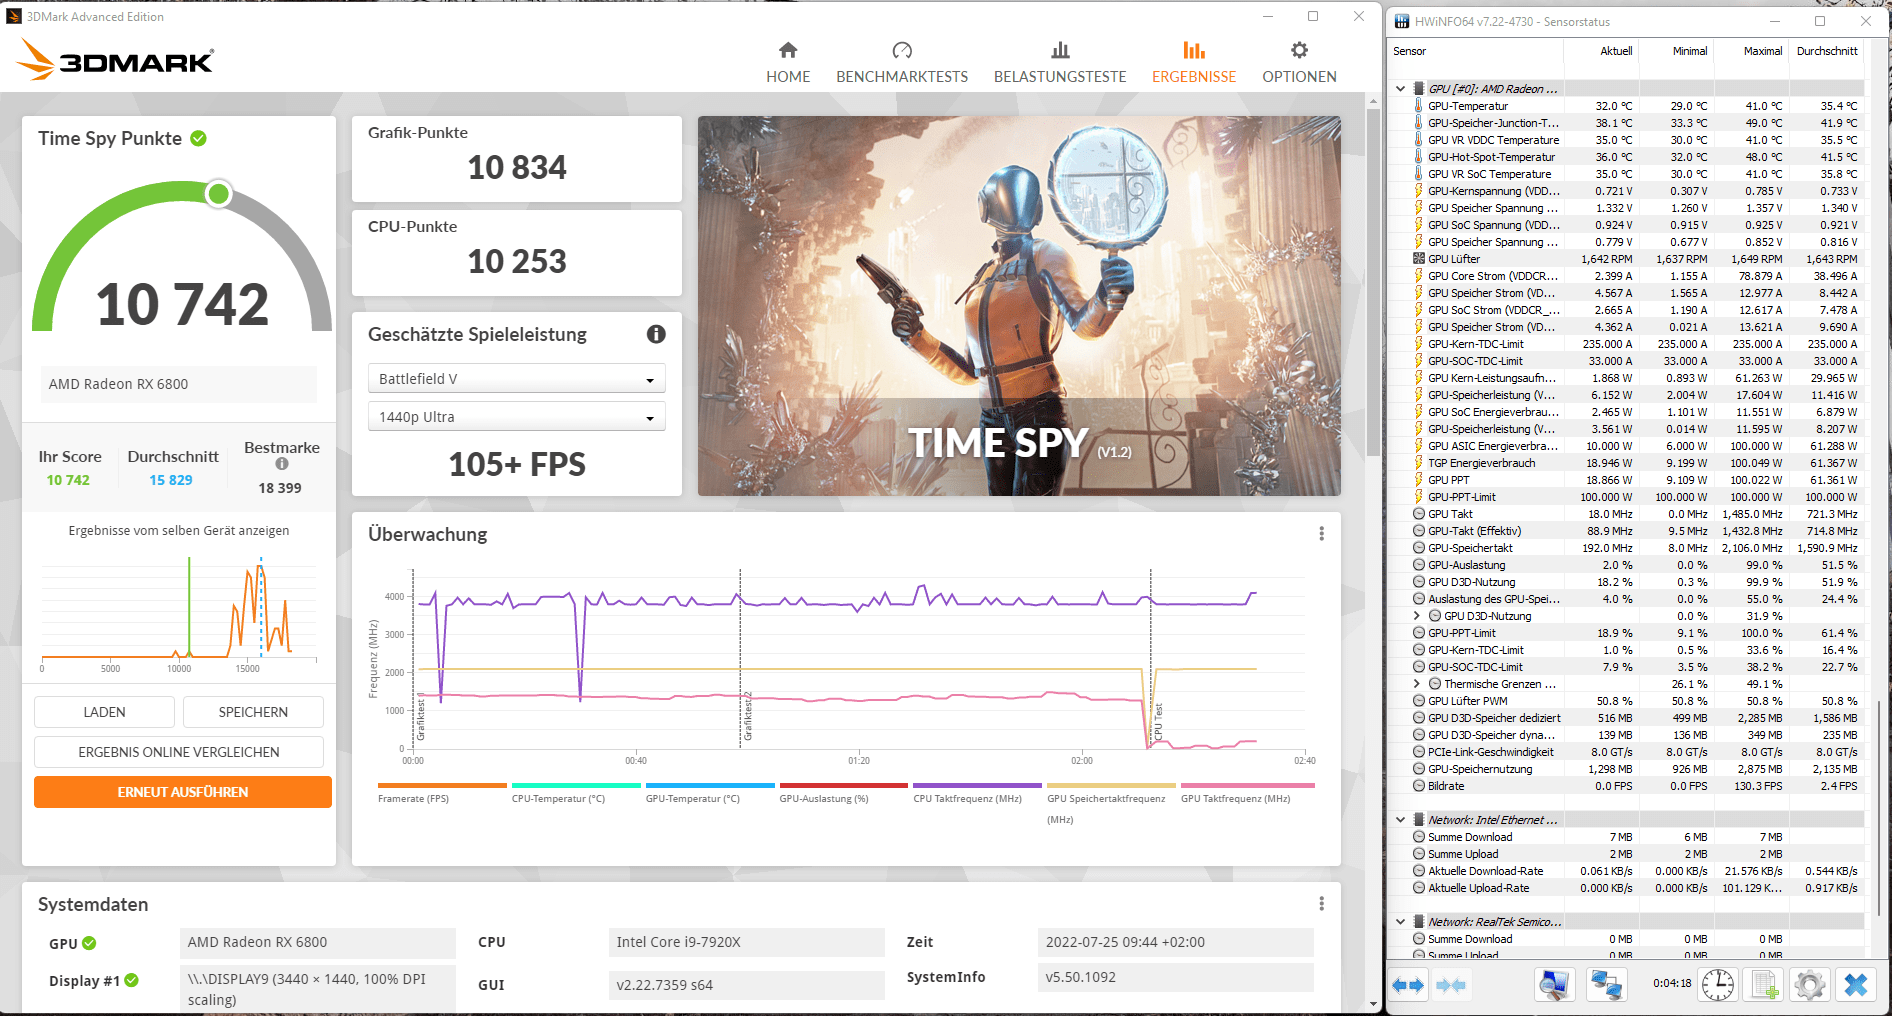Click Intel Core i9-7920X CPU field

746,942
